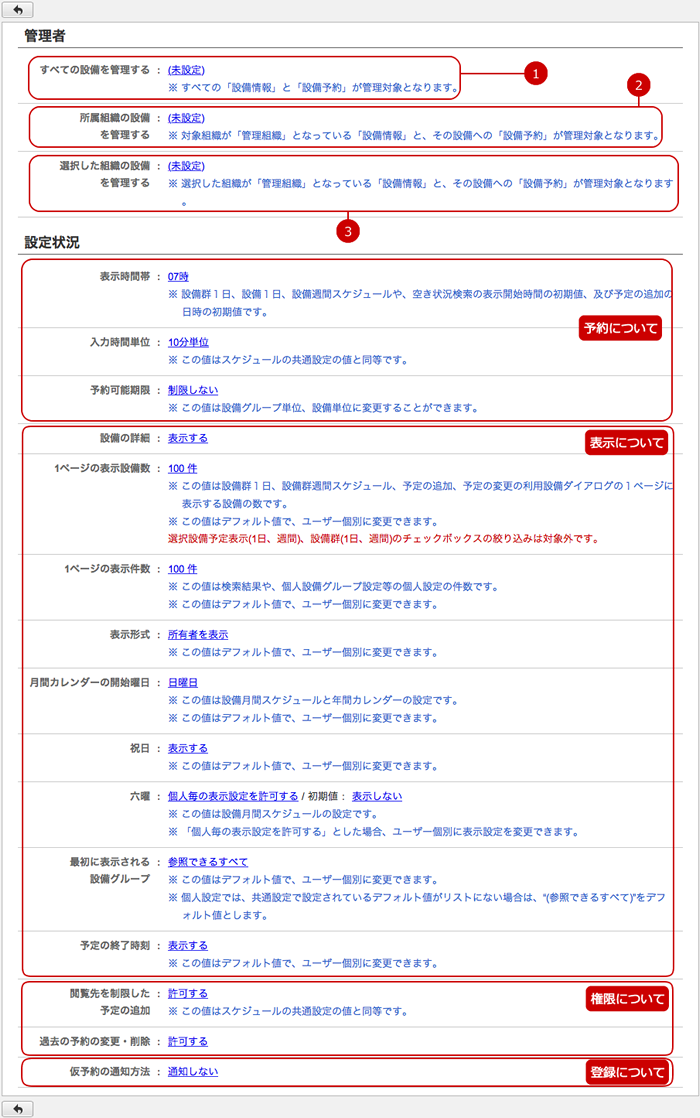Click the 月間カレンダーの開始曜日 label
The width and height of the screenshot is (700, 1118).
tap(90, 682)
